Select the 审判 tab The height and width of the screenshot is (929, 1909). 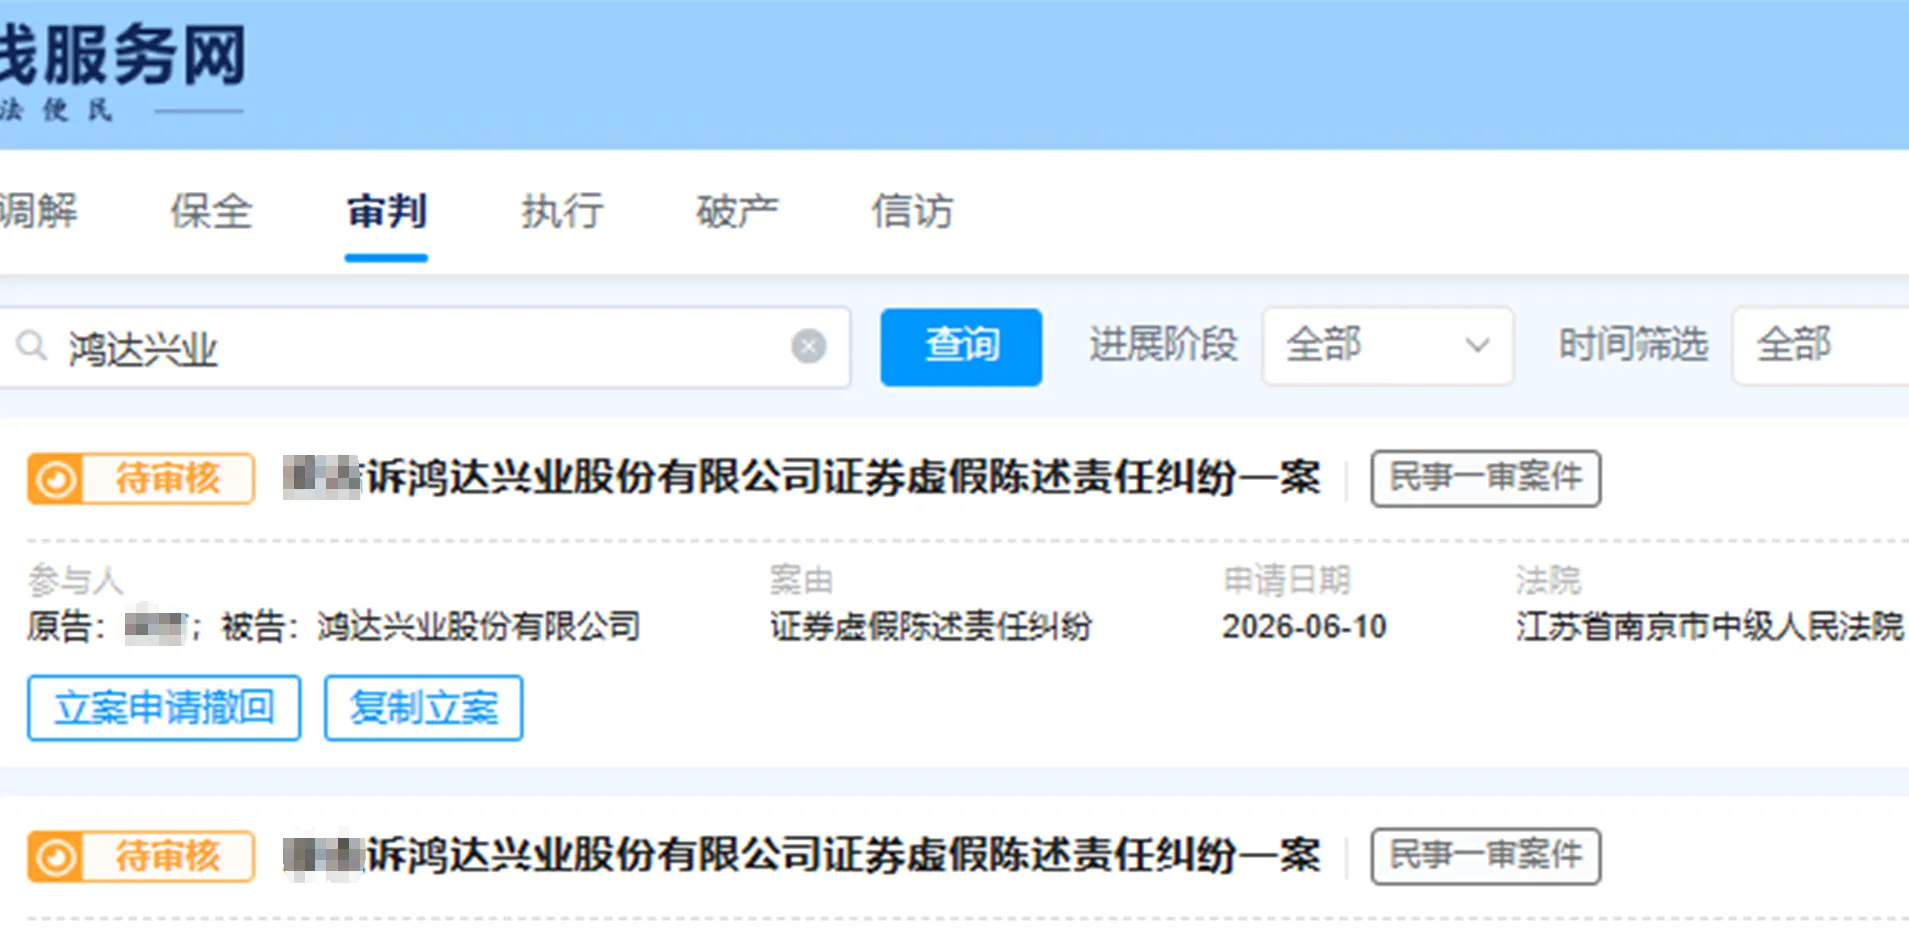click(x=387, y=211)
